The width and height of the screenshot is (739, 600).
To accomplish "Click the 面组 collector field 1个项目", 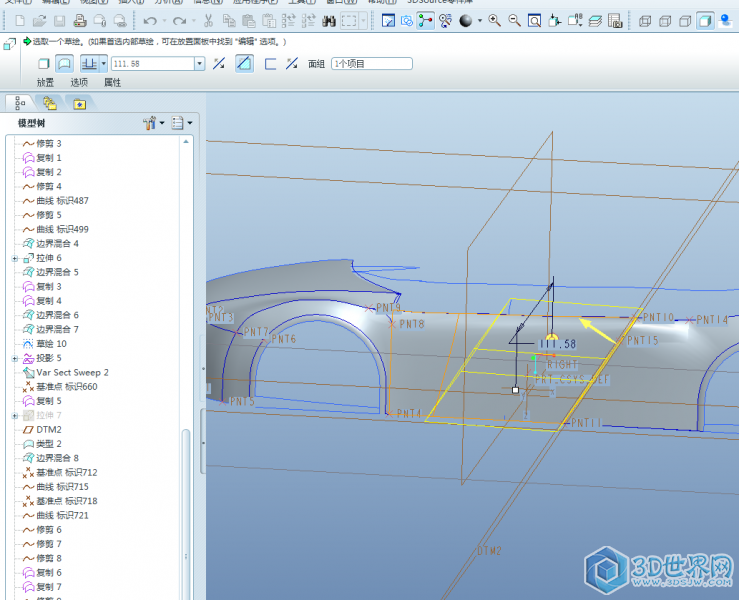I will (372, 64).
